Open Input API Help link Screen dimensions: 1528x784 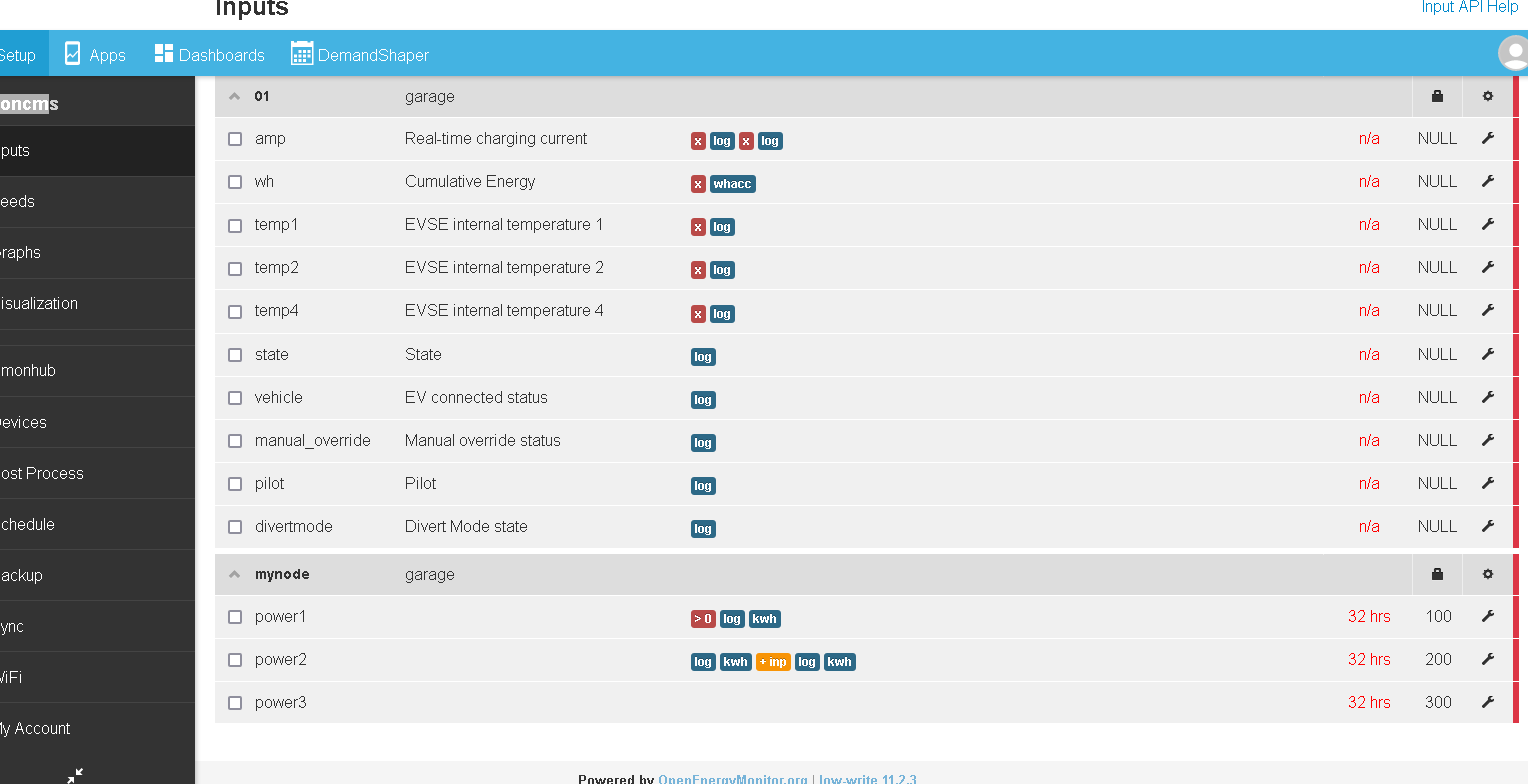click(1470, 7)
